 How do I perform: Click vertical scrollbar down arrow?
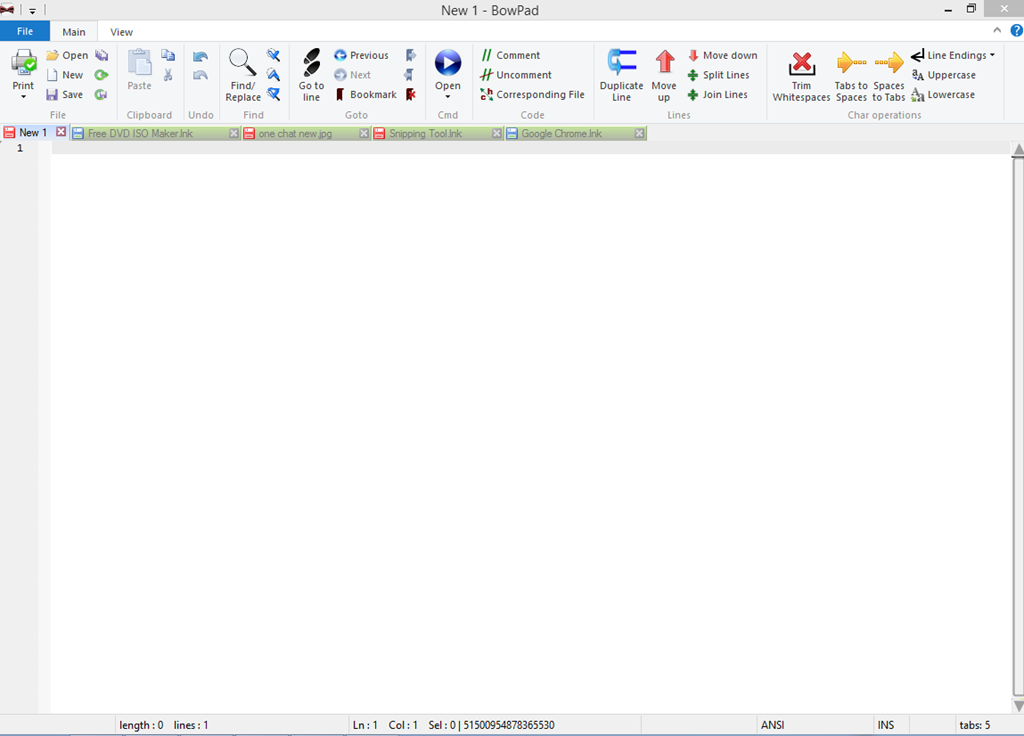coord(1017,705)
